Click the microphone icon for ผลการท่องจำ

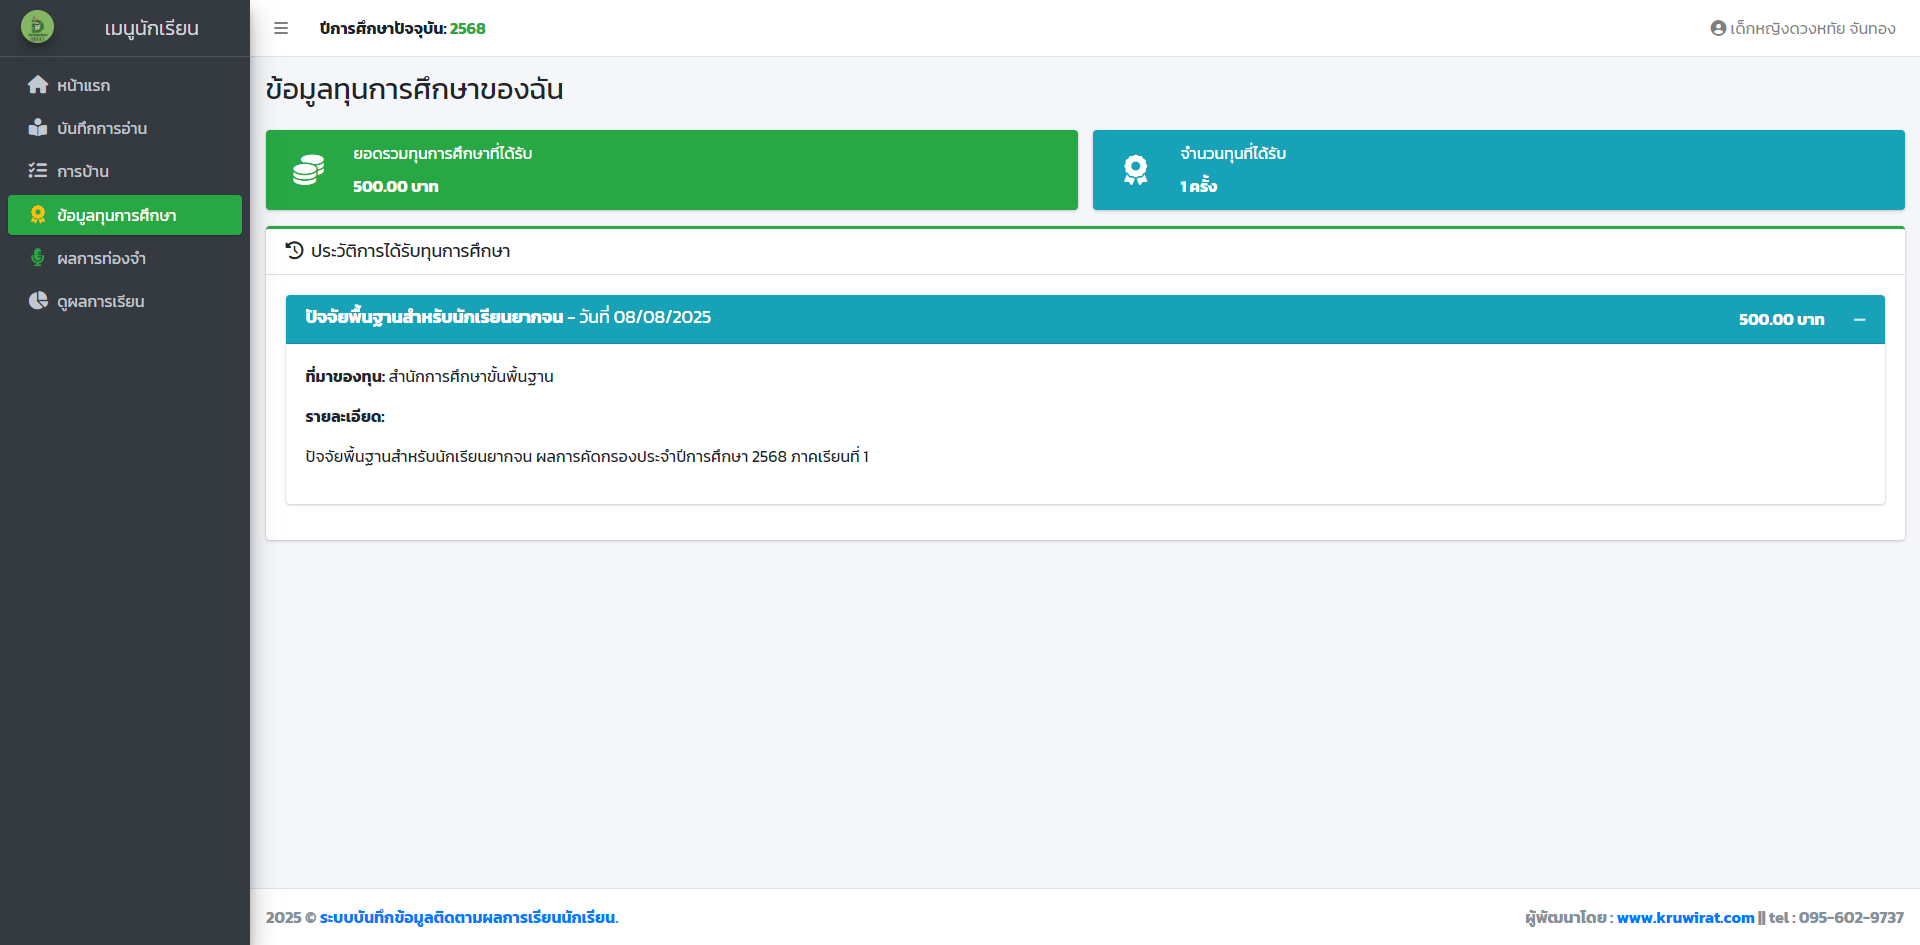[x=38, y=258]
